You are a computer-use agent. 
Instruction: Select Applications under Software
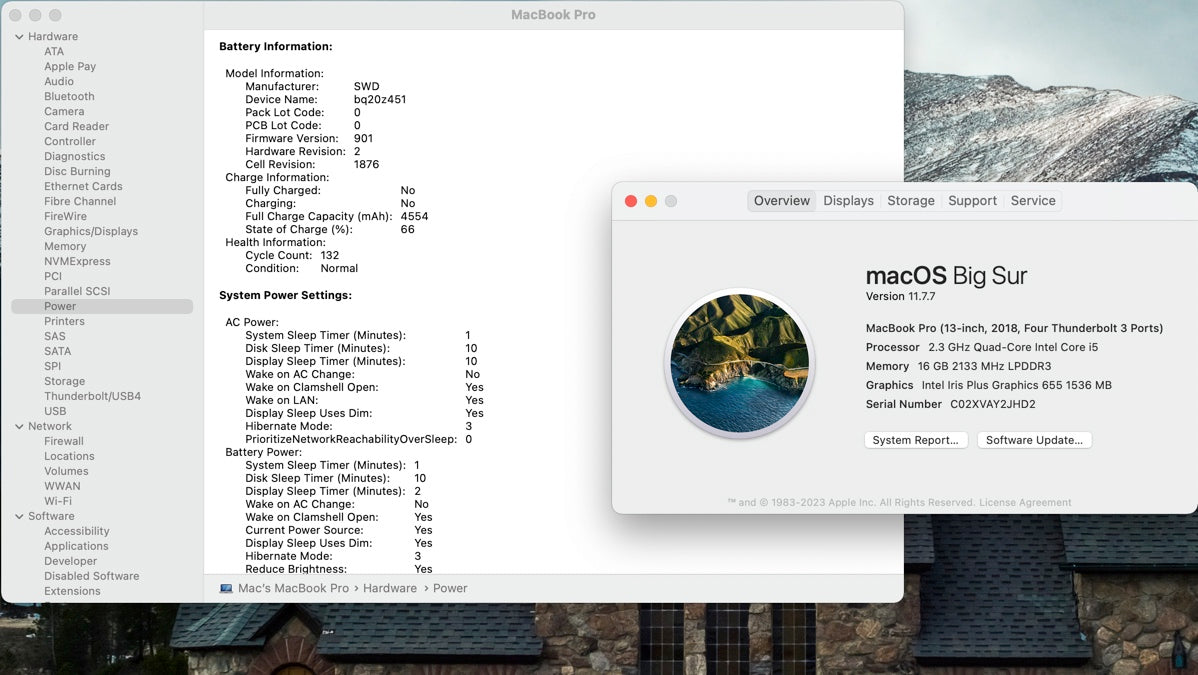click(76, 547)
